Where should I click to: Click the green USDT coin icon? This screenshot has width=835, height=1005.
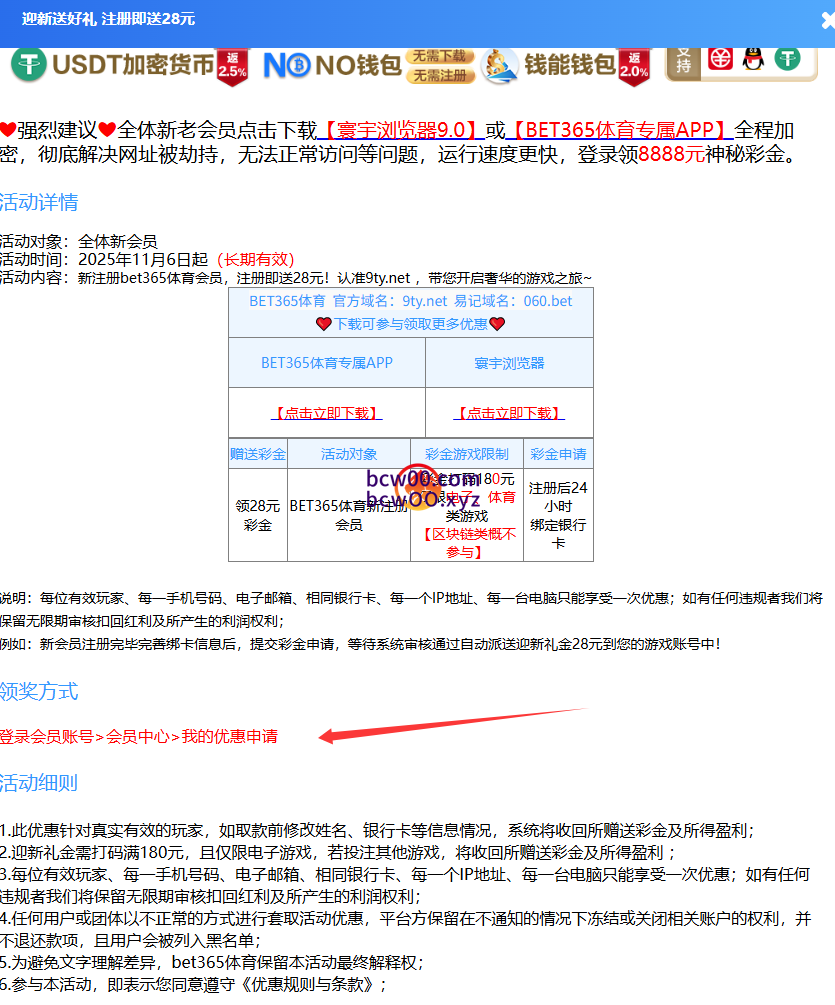pyautogui.click(x=29, y=64)
